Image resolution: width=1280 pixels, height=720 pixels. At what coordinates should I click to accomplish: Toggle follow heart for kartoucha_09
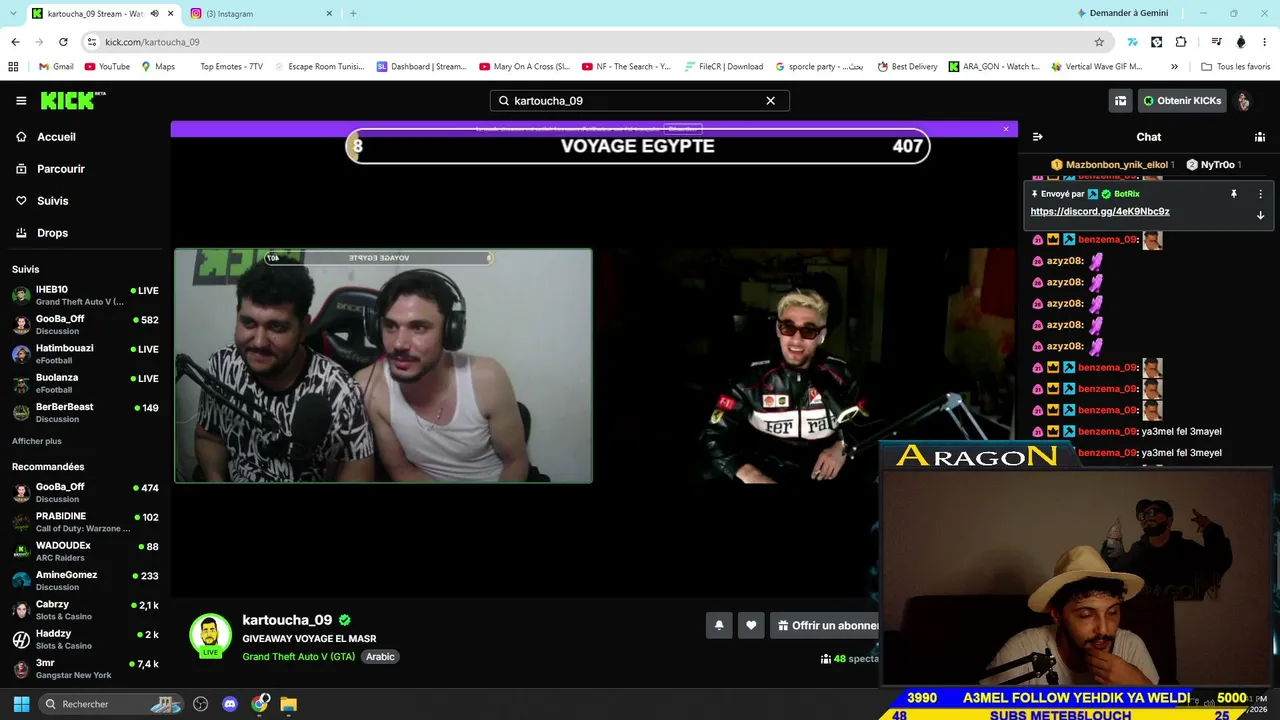[x=751, y=626]
